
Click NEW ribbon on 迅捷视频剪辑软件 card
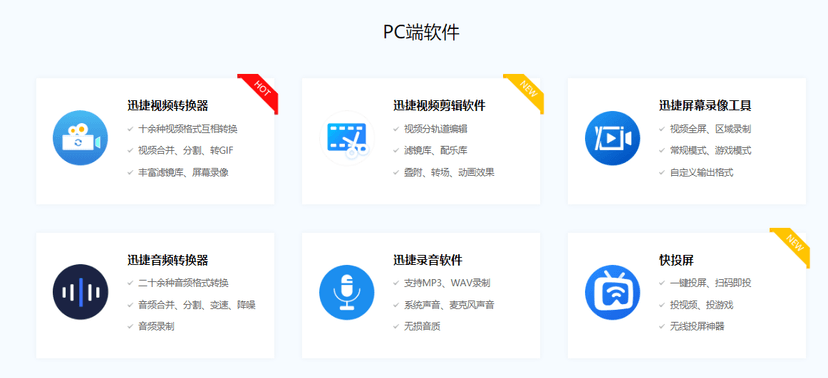(x=527, y=90)
